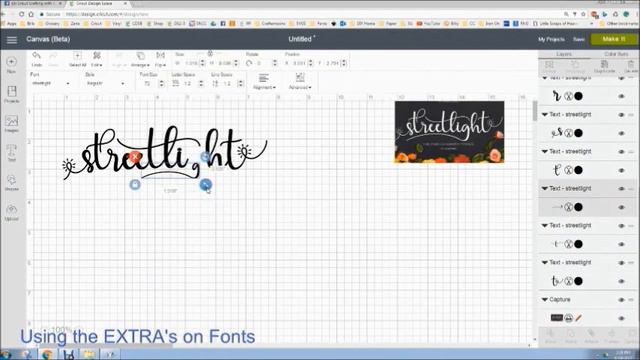Click the pencil swatch in Capture layer
Image resolution: width=640 pixels, height=360 pixels.
click(578, 318)
